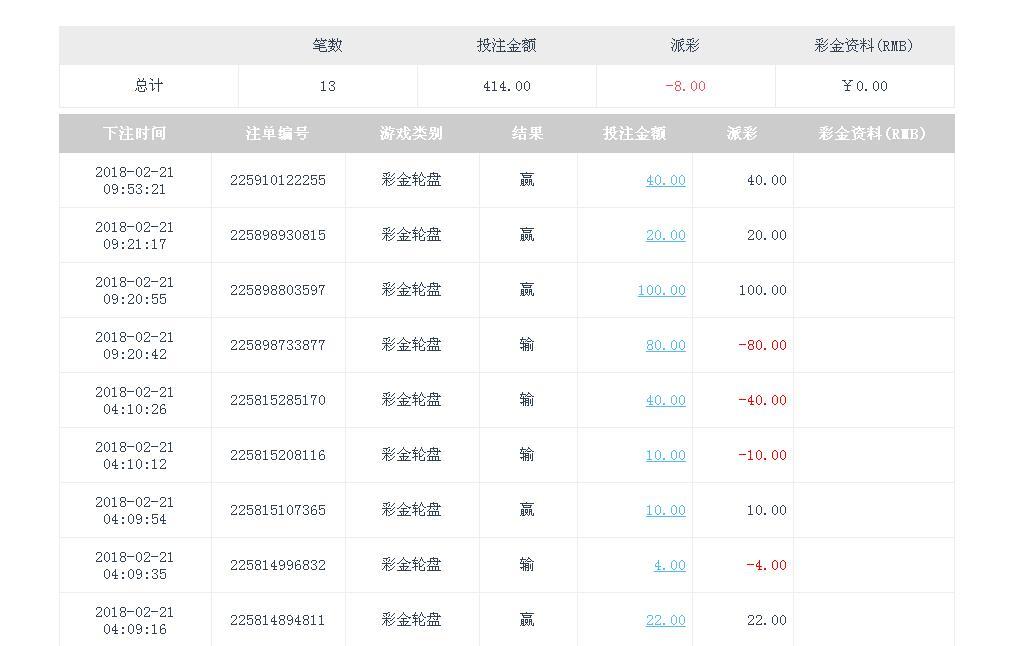Open the 40.00 link for bet 225910122255
The height and width of the screenshot is (646, 1018).
coord(665,180)
